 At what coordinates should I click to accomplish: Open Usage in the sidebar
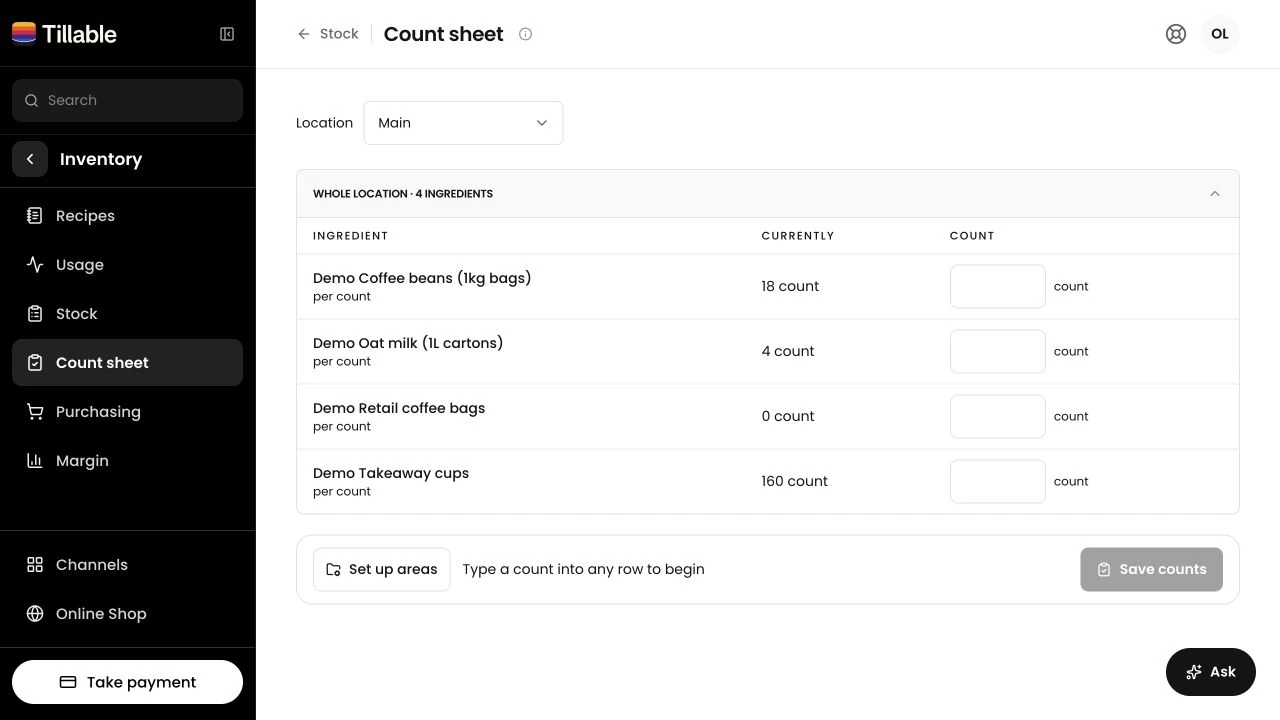click(x=127, y=265)
